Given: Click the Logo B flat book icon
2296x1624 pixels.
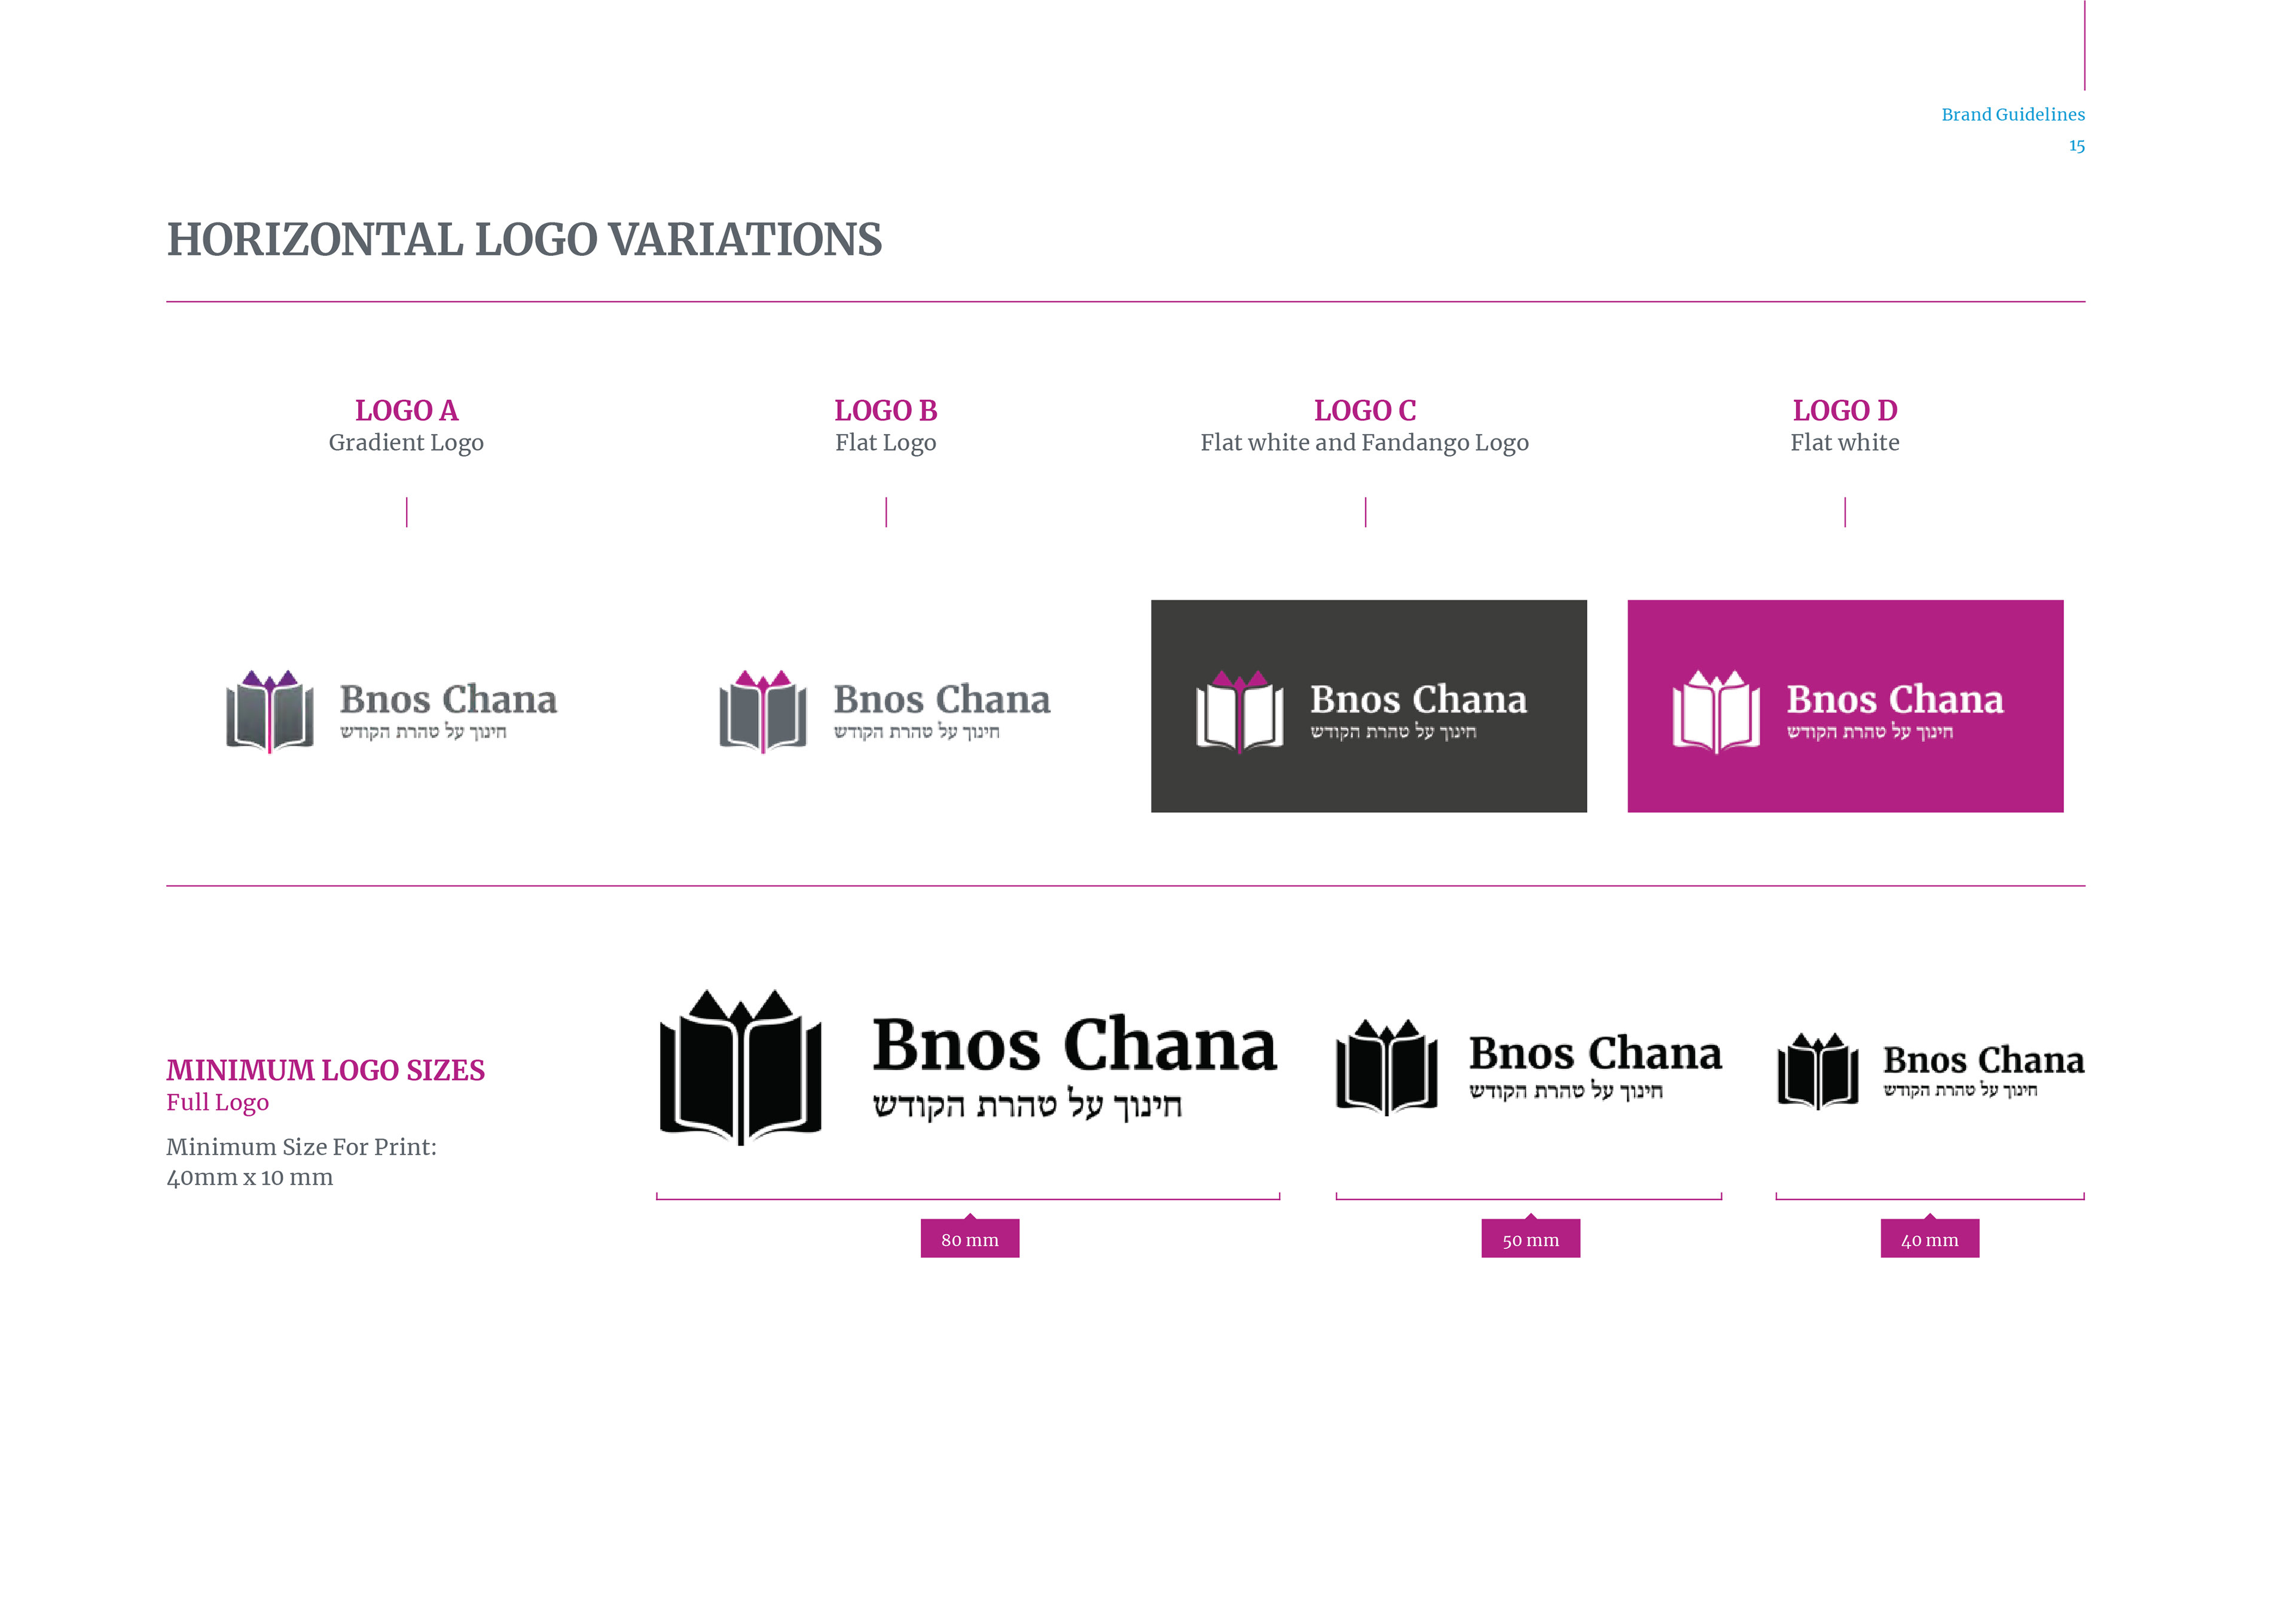Looking at the screenshot, I should pos(763,711).
